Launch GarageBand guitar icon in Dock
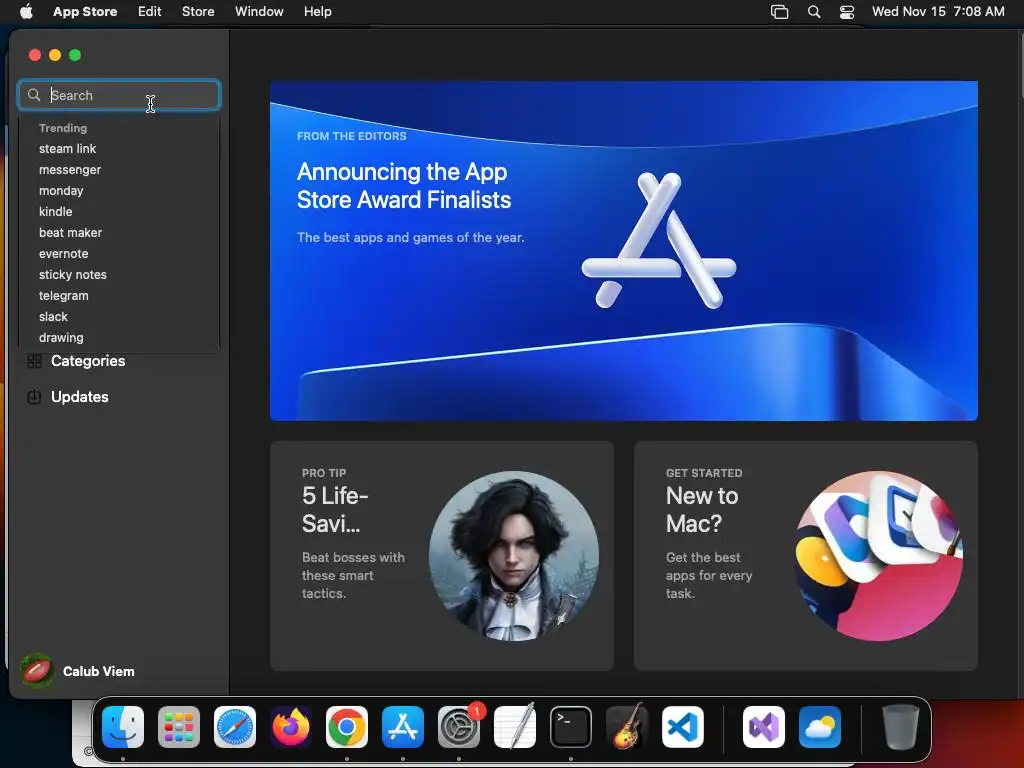This screenshot has width=1024, height=768. pyautogui.click(x=627, y=727)
